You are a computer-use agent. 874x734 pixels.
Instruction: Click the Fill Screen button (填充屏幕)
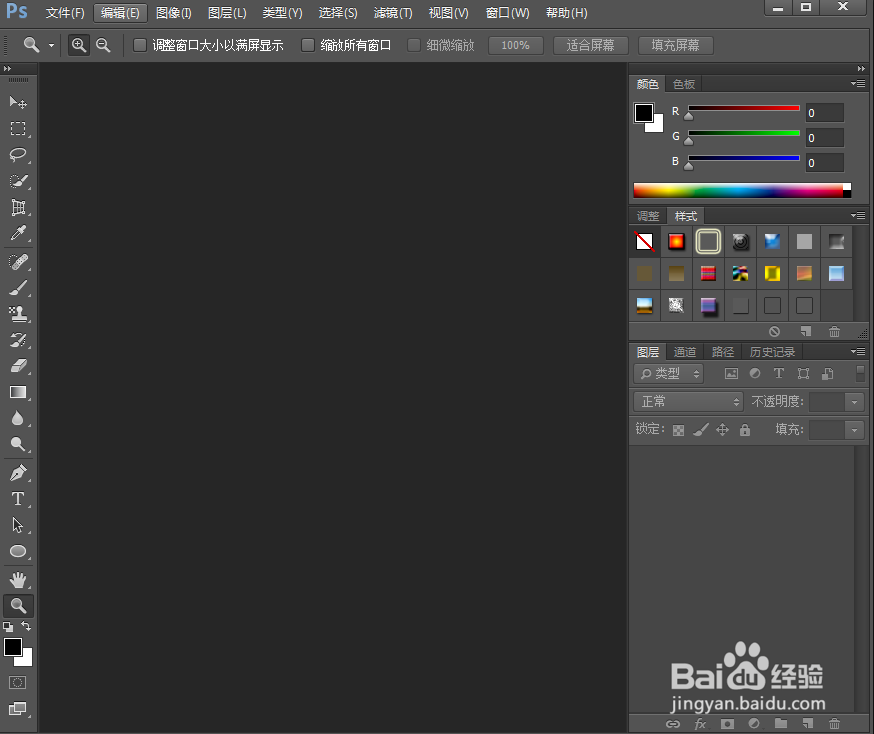[675, 45]
